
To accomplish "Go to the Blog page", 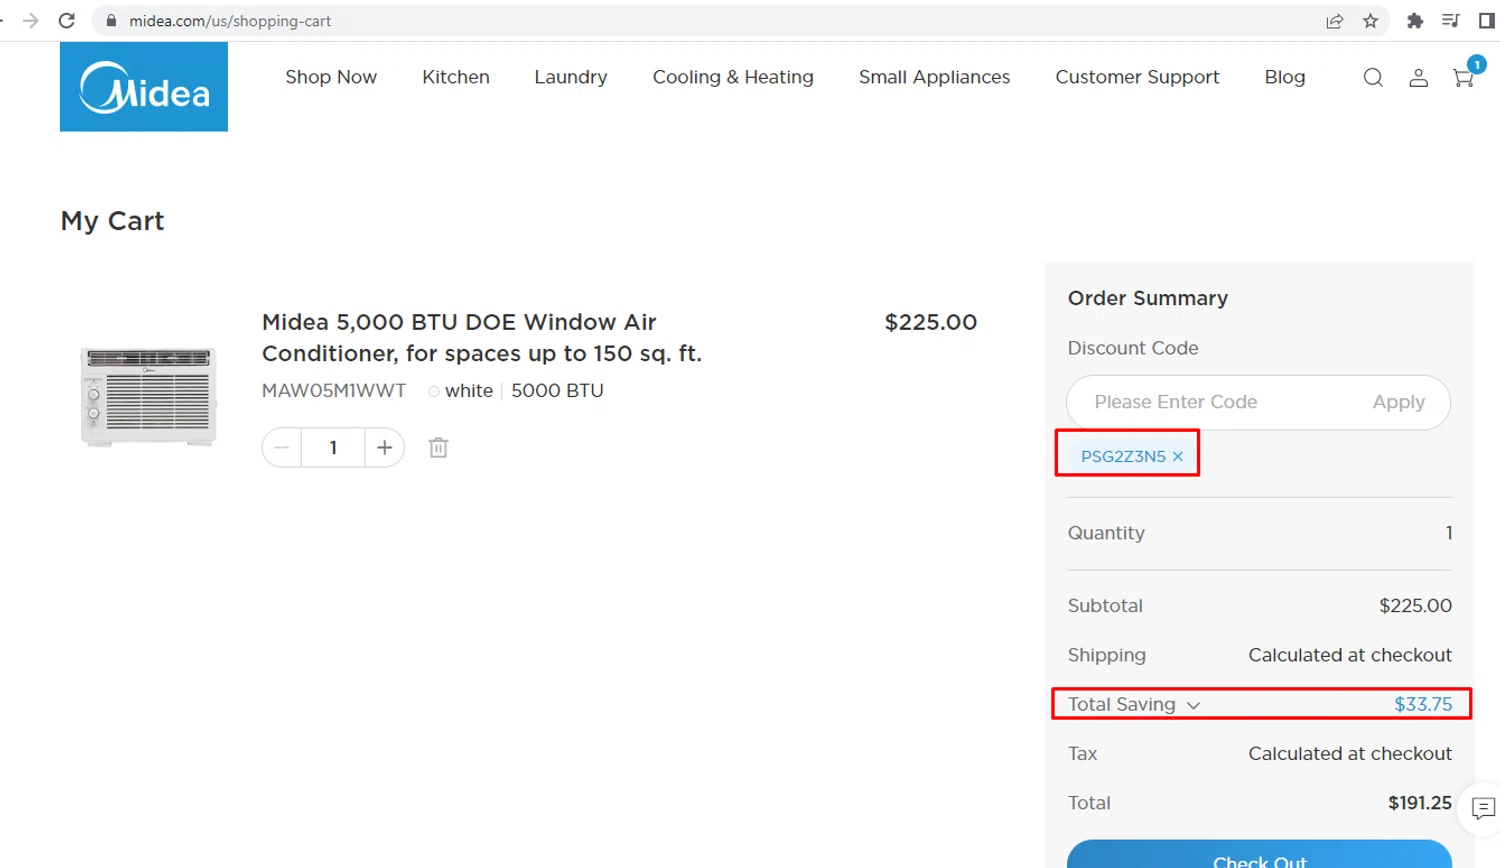I will (1285, 77).
